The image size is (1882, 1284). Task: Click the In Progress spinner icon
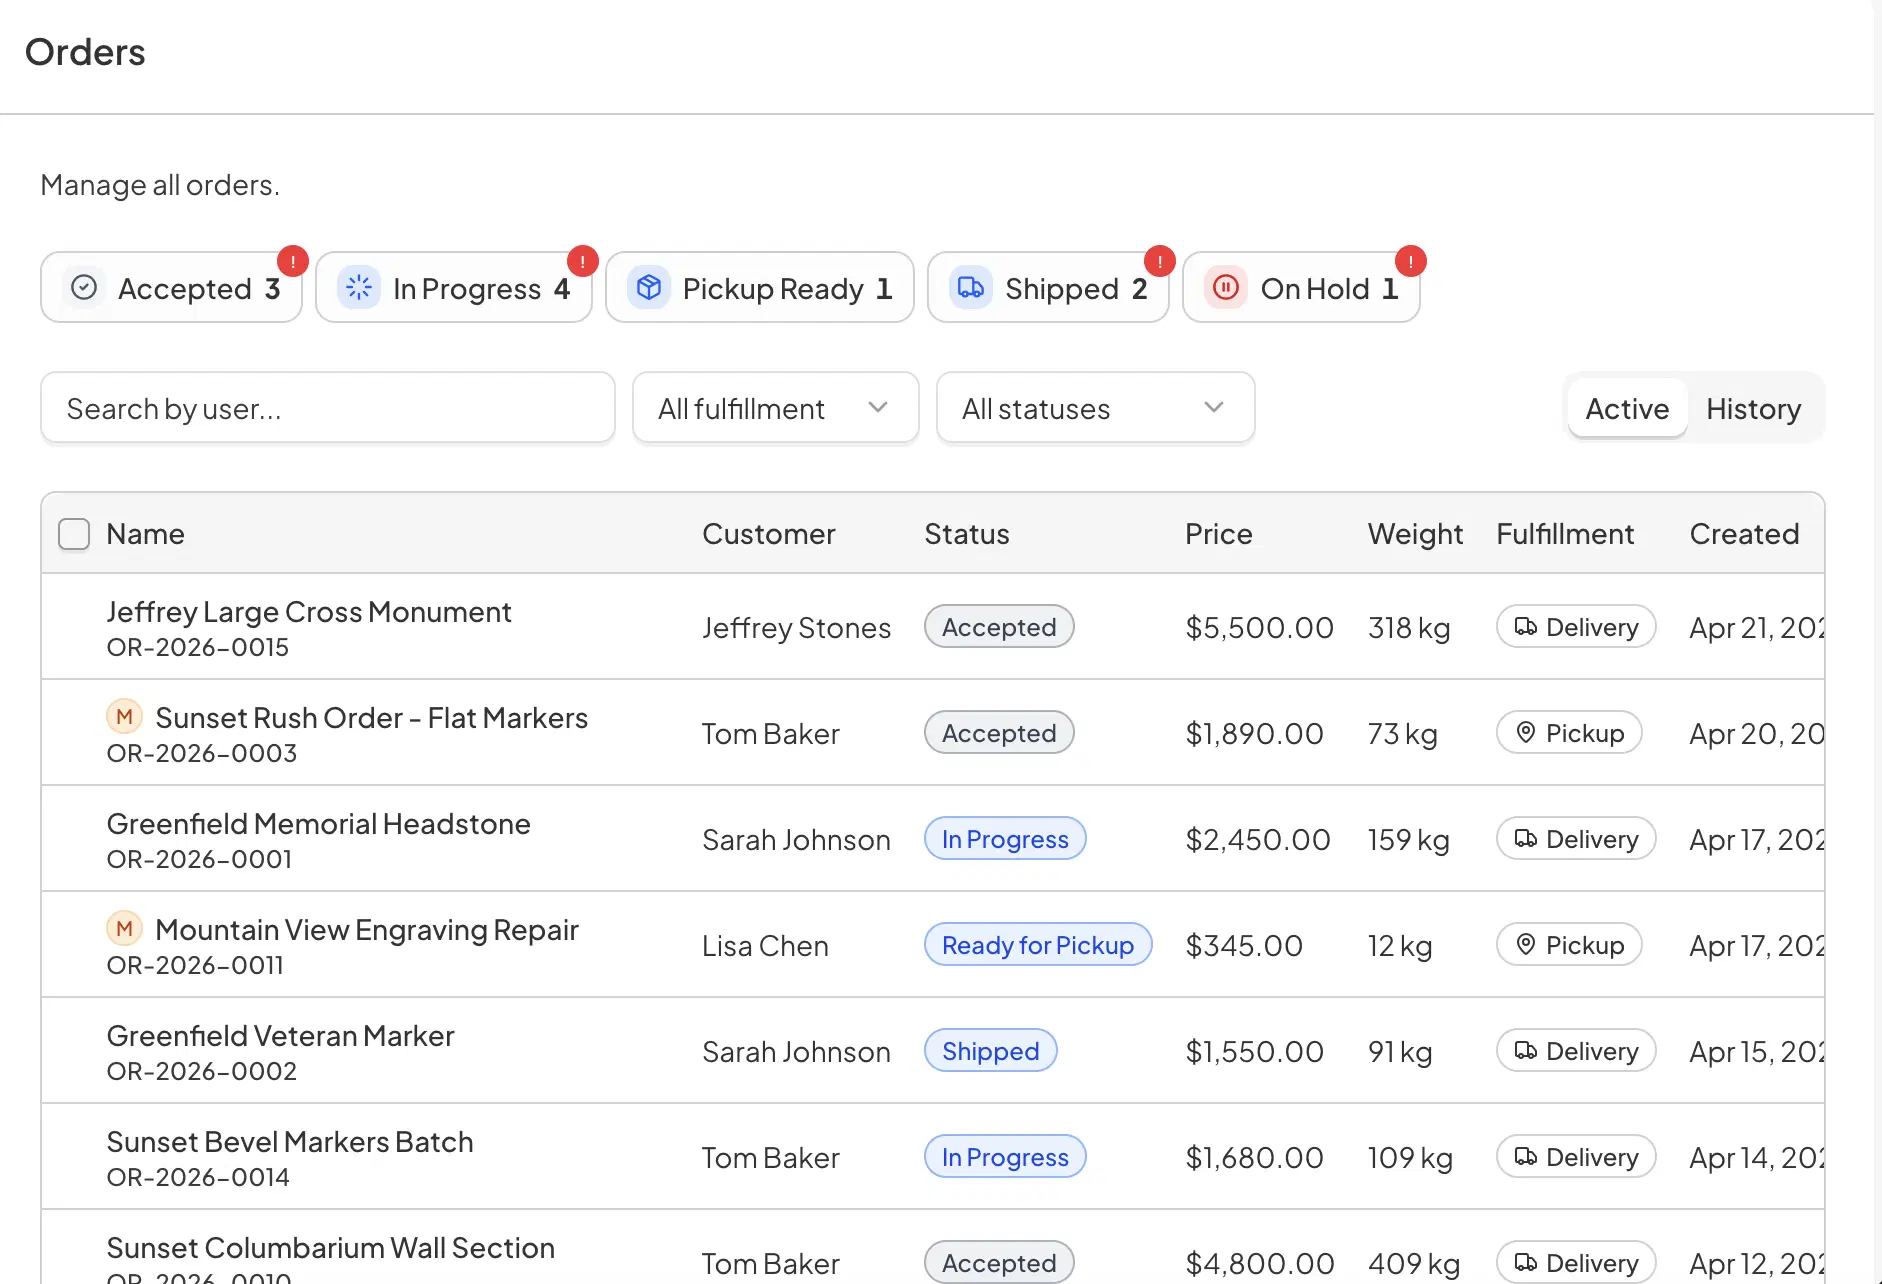[x=359, y=287]
